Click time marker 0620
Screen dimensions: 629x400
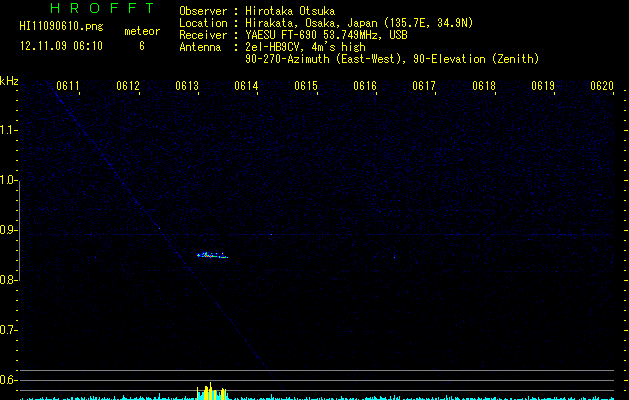click(602, 86)
